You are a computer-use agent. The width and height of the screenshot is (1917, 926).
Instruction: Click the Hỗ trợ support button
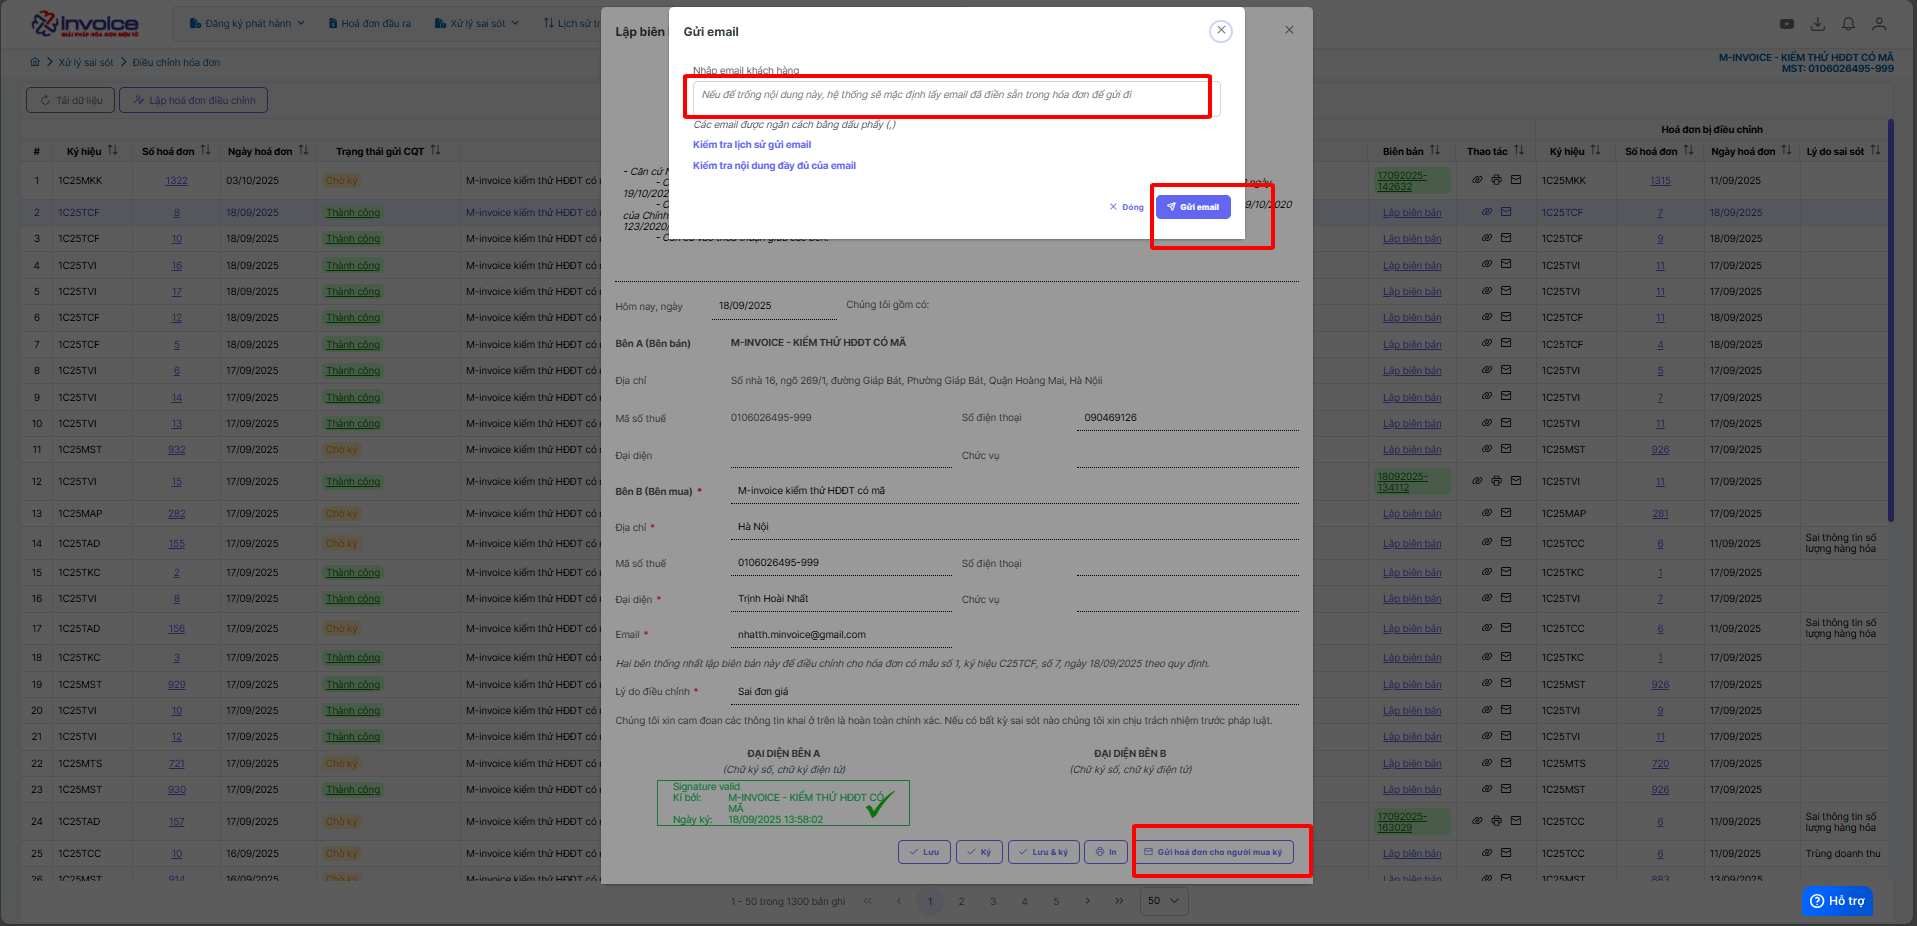coord(1837,901)
